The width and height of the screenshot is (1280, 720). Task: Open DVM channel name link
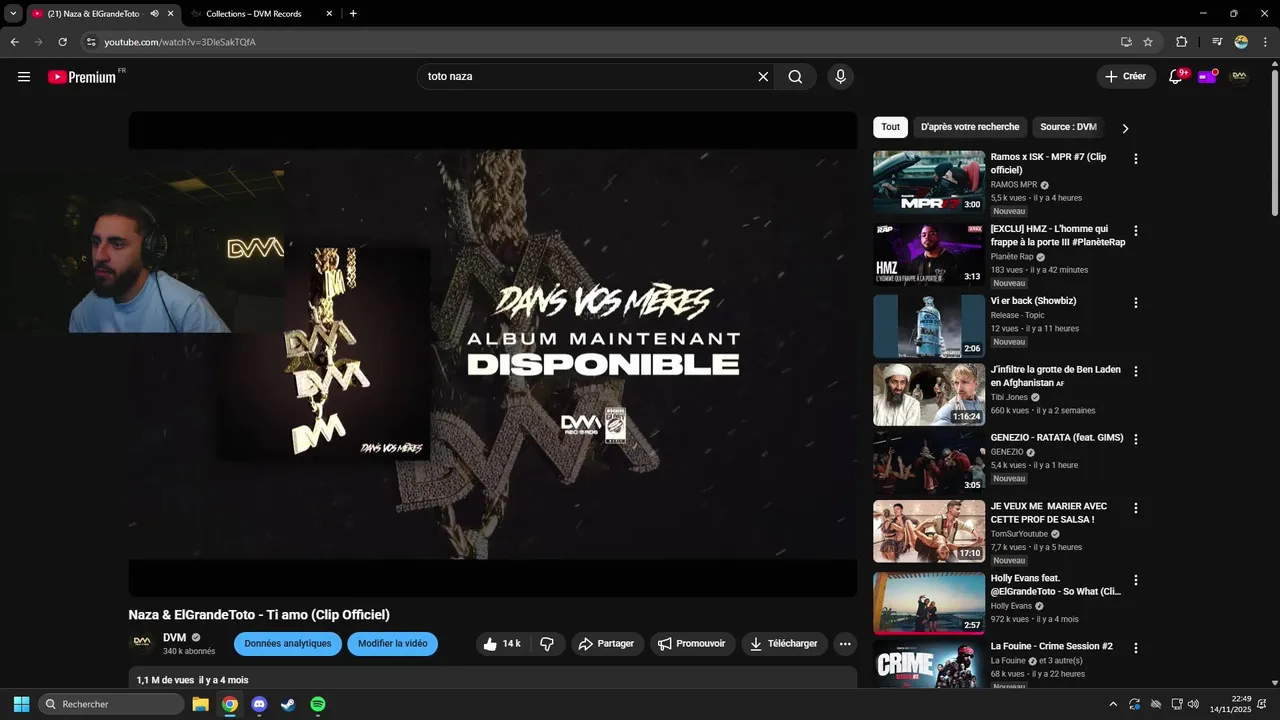point(174,637)
